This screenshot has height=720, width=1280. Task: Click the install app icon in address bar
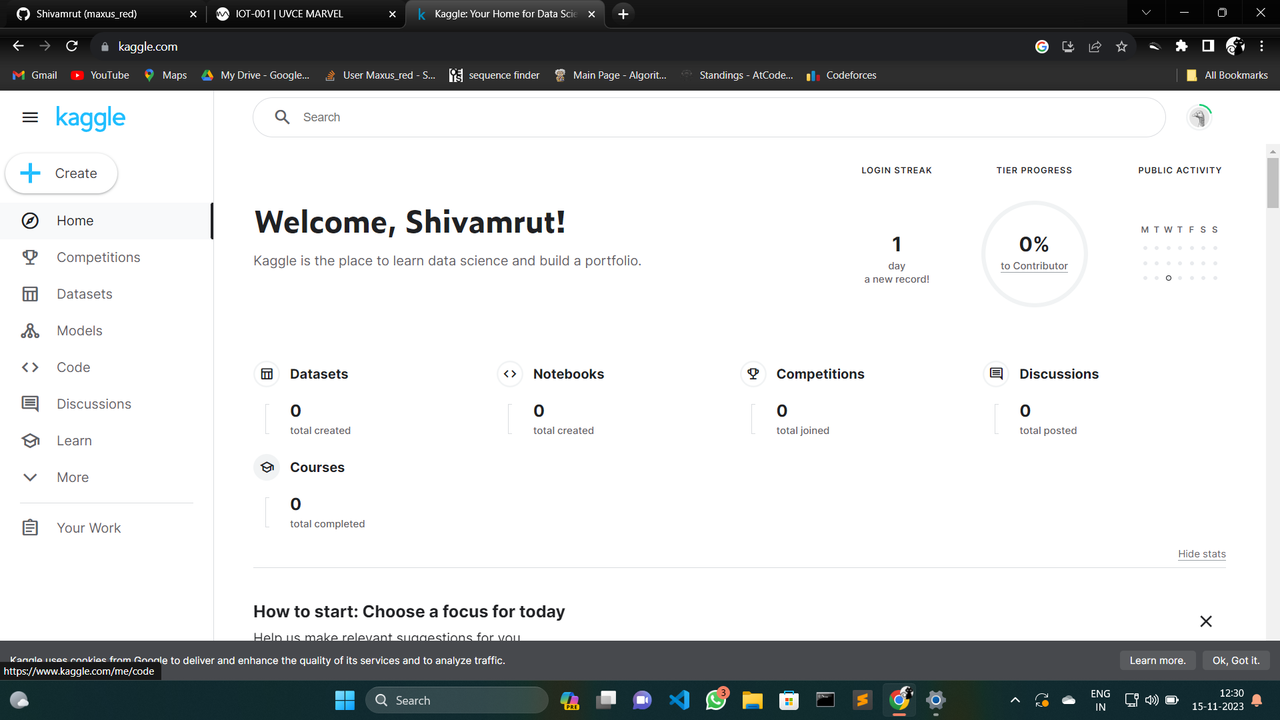pos(1068,46)
